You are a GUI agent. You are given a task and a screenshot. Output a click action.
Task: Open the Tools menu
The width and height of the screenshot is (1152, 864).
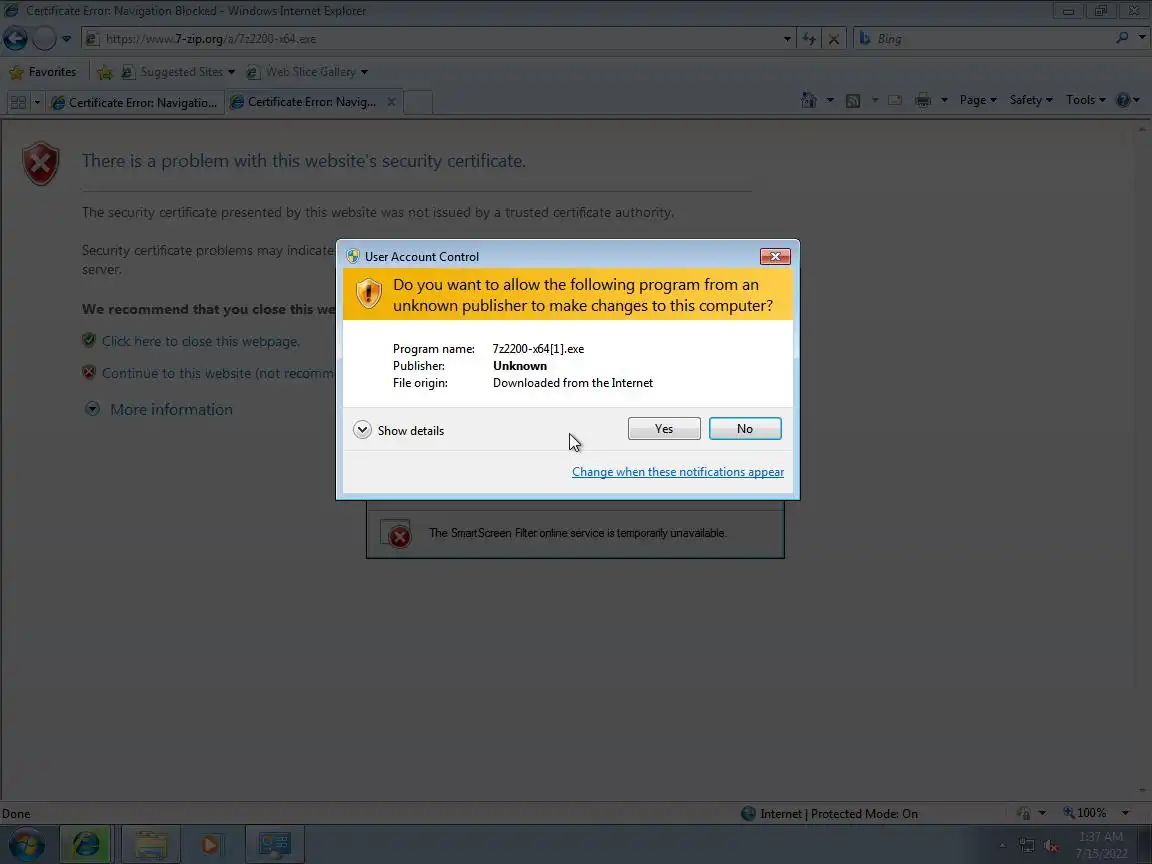click(1085, 100)
